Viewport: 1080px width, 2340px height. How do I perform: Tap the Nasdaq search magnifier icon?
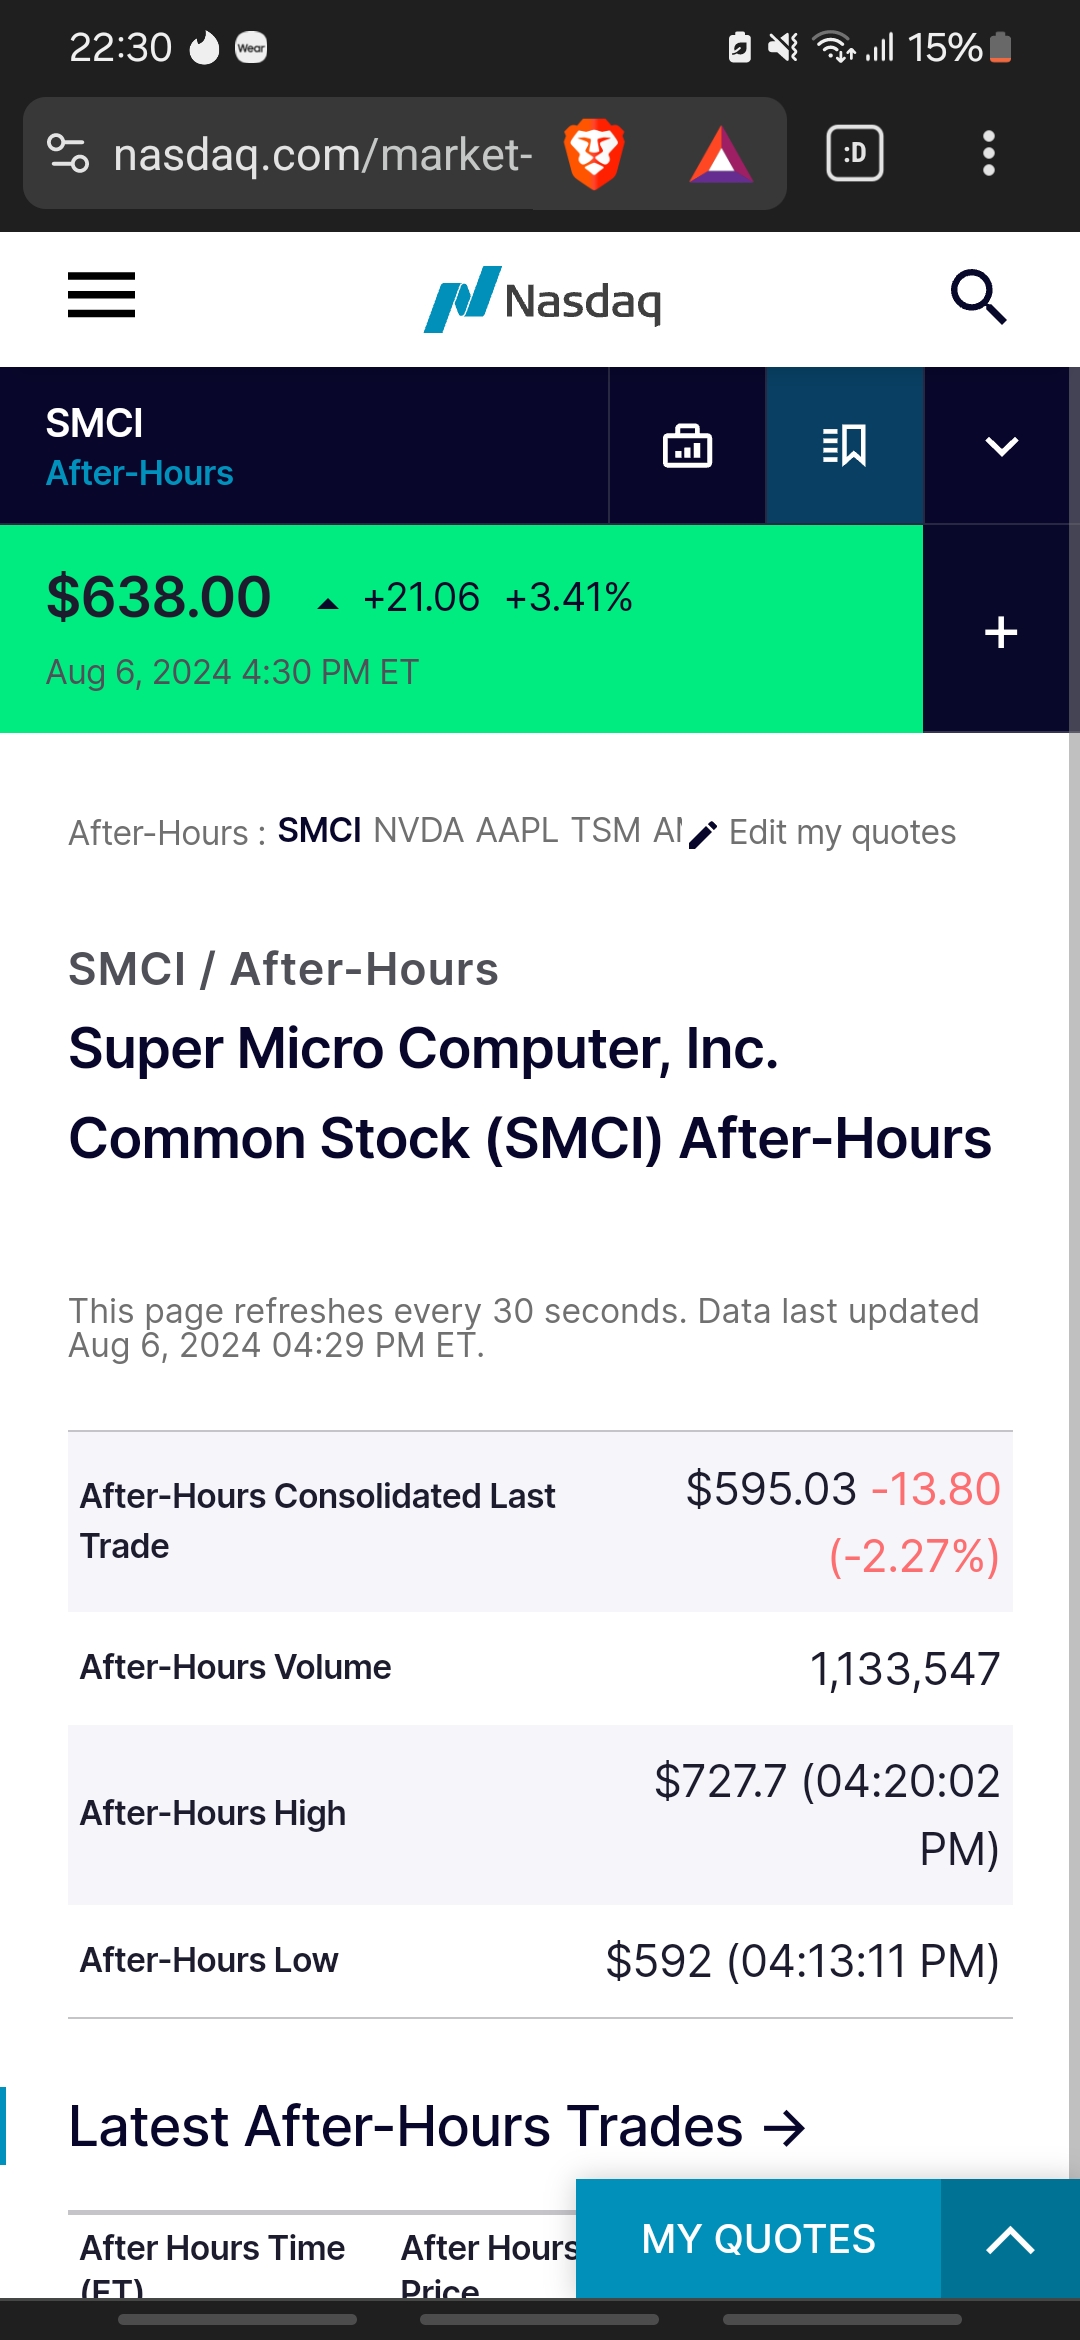tap(977, 297)
